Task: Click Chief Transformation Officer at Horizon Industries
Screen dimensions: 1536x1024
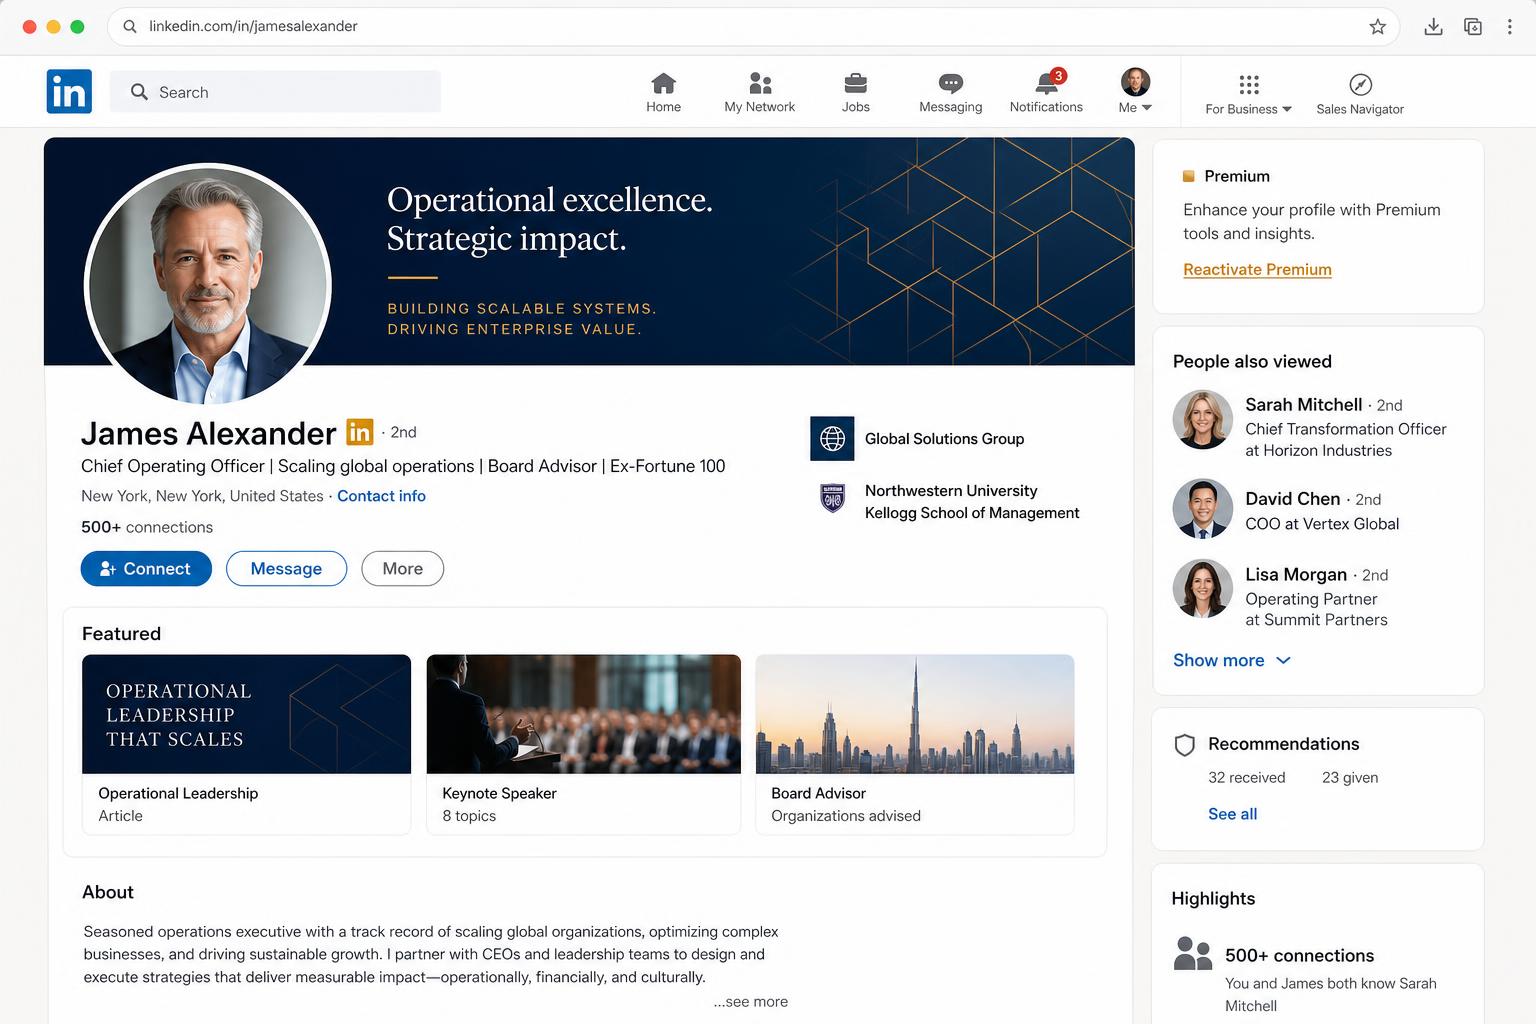Action: [x=1345, y=440]
